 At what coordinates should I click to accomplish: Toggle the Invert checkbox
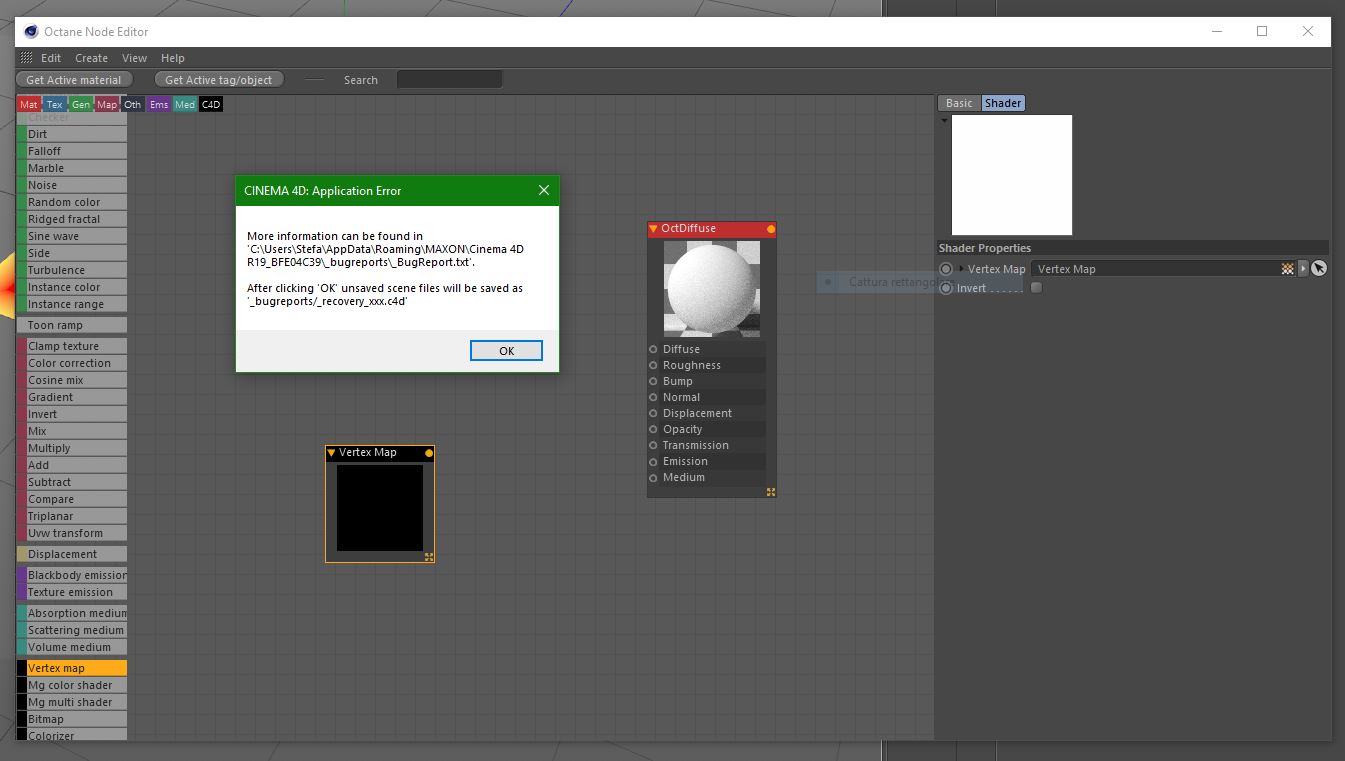click(1036, 288)
